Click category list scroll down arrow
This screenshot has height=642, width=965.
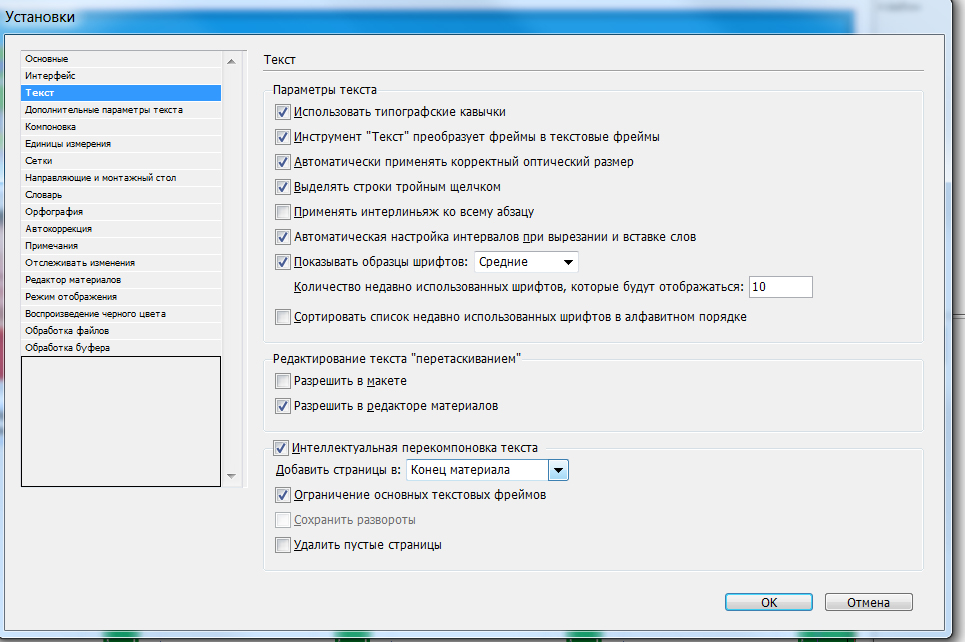coord(231,476)
